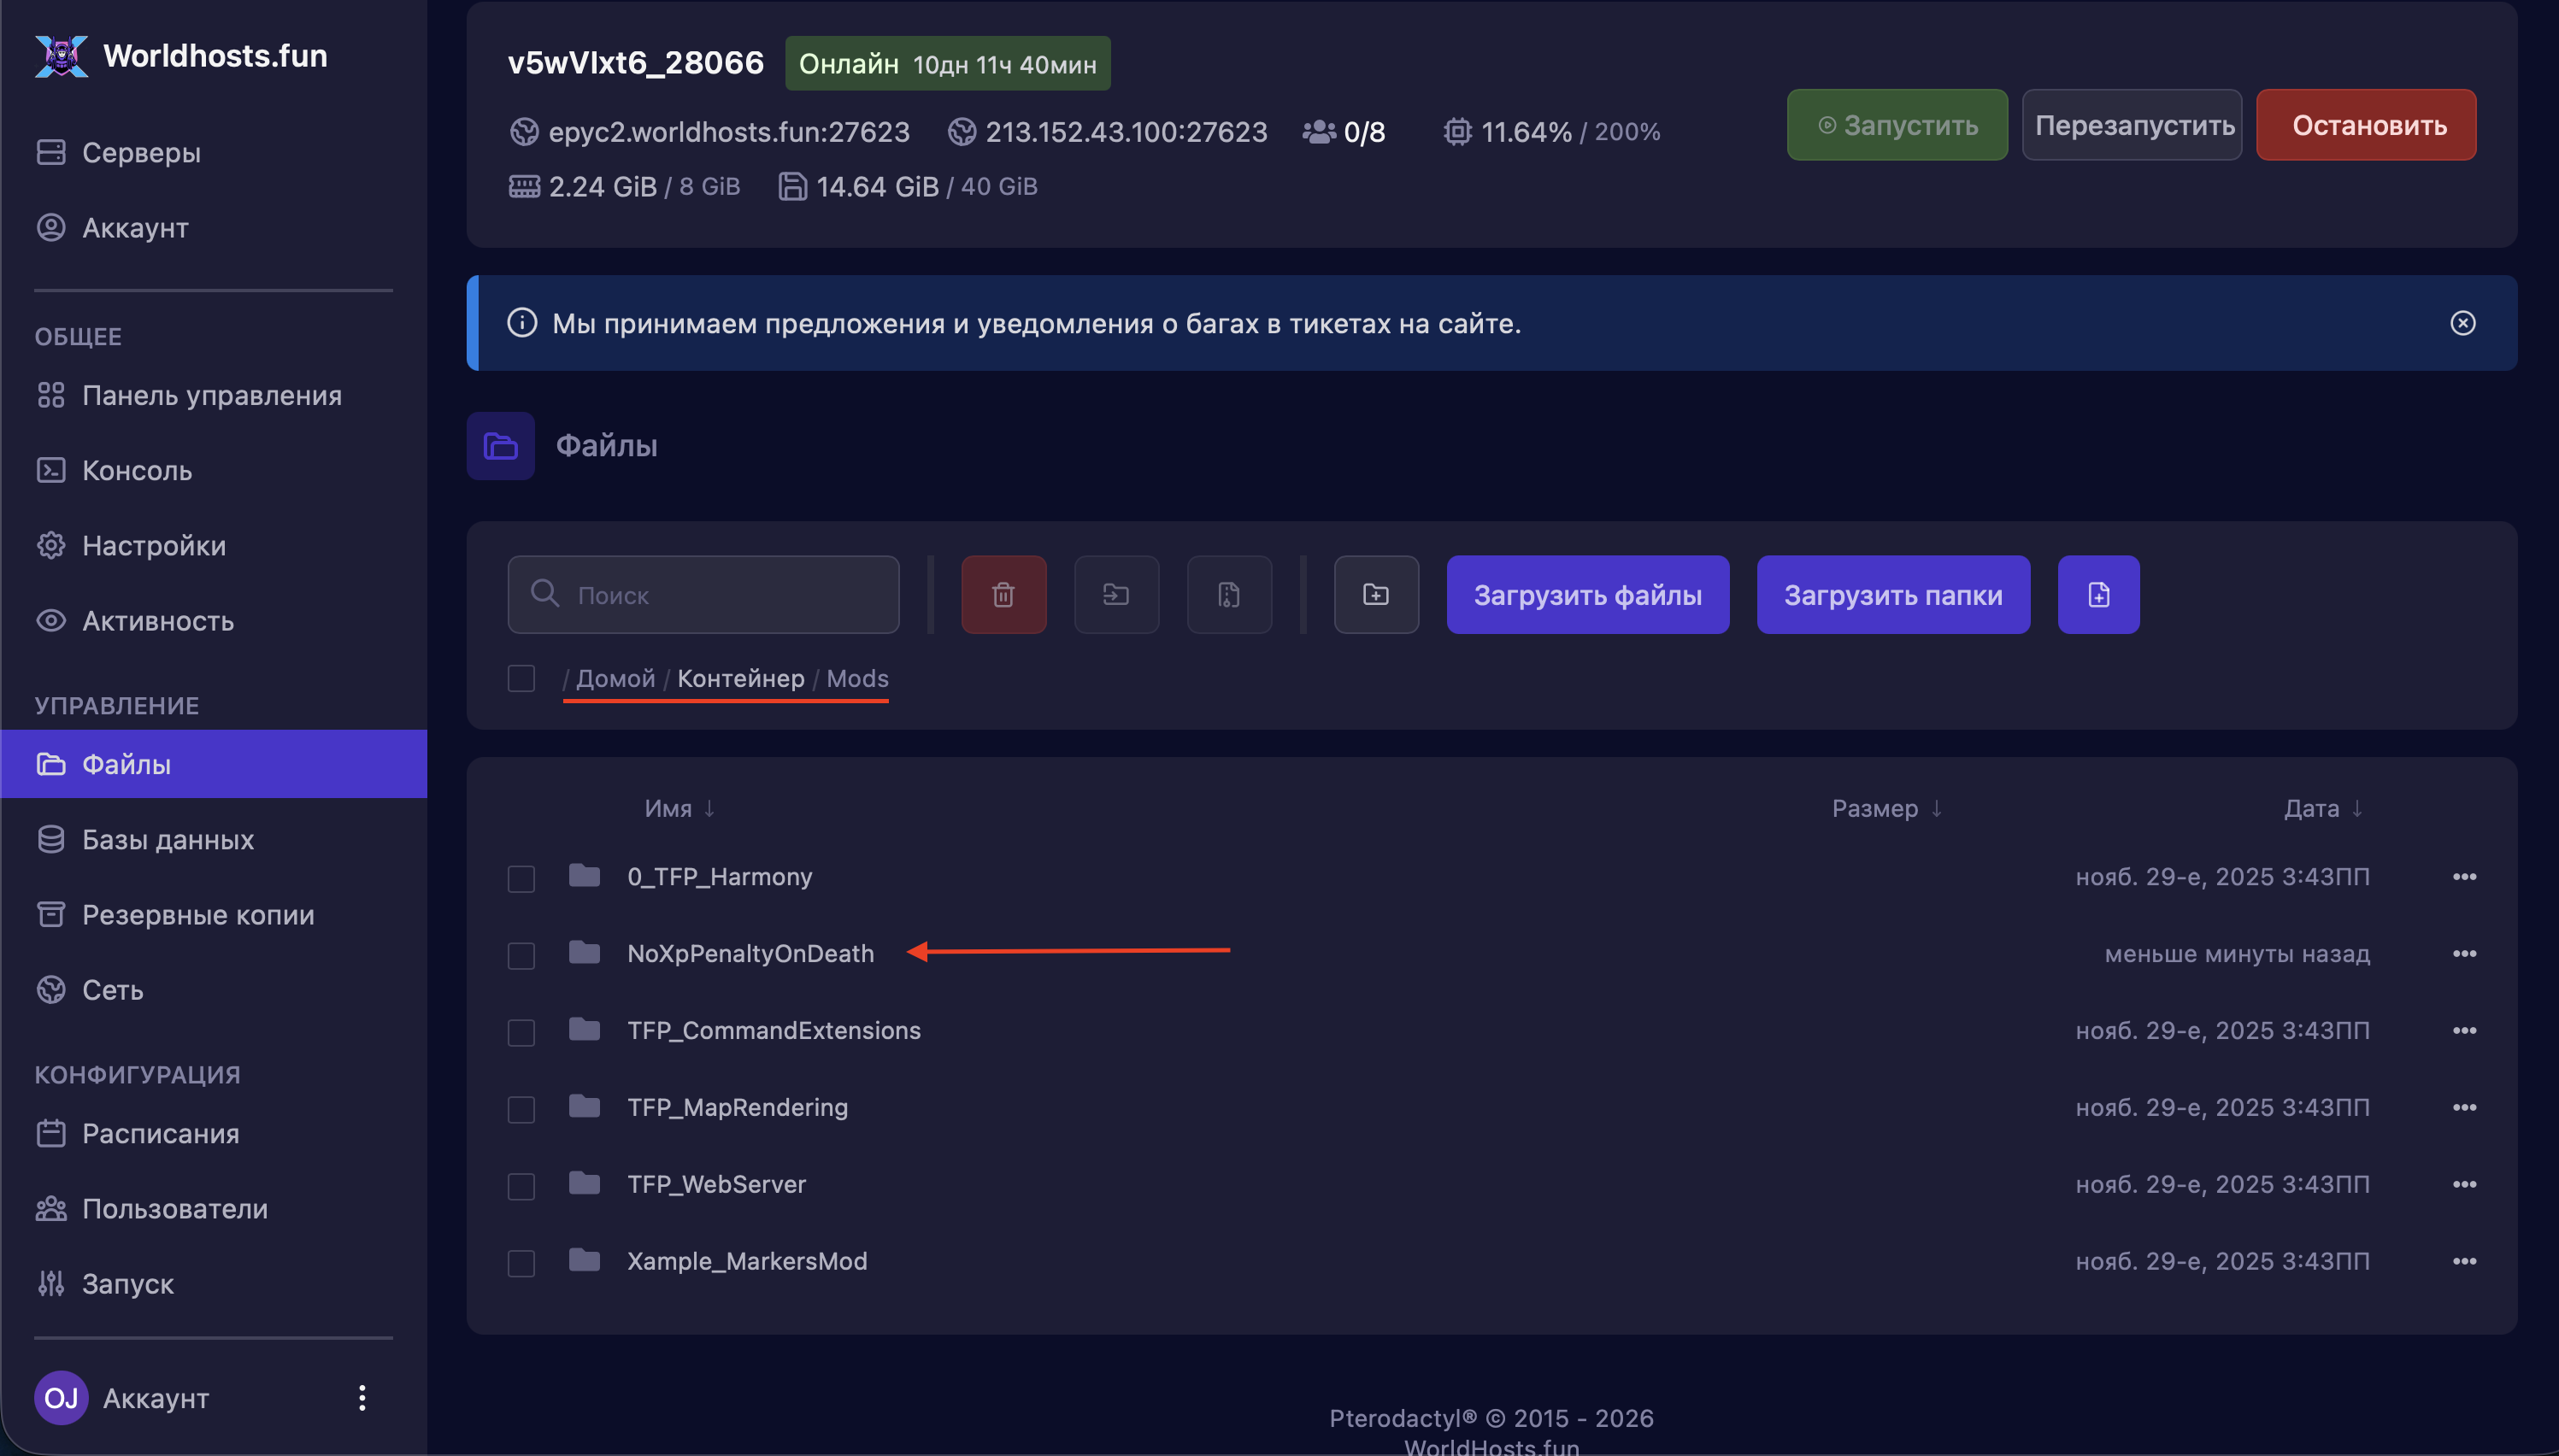The width and height of the screenshot is (2559, 1456).
Task: Open the options menu for the 0_TFP_Harmony row
Action: click(x=2464, y=877)
